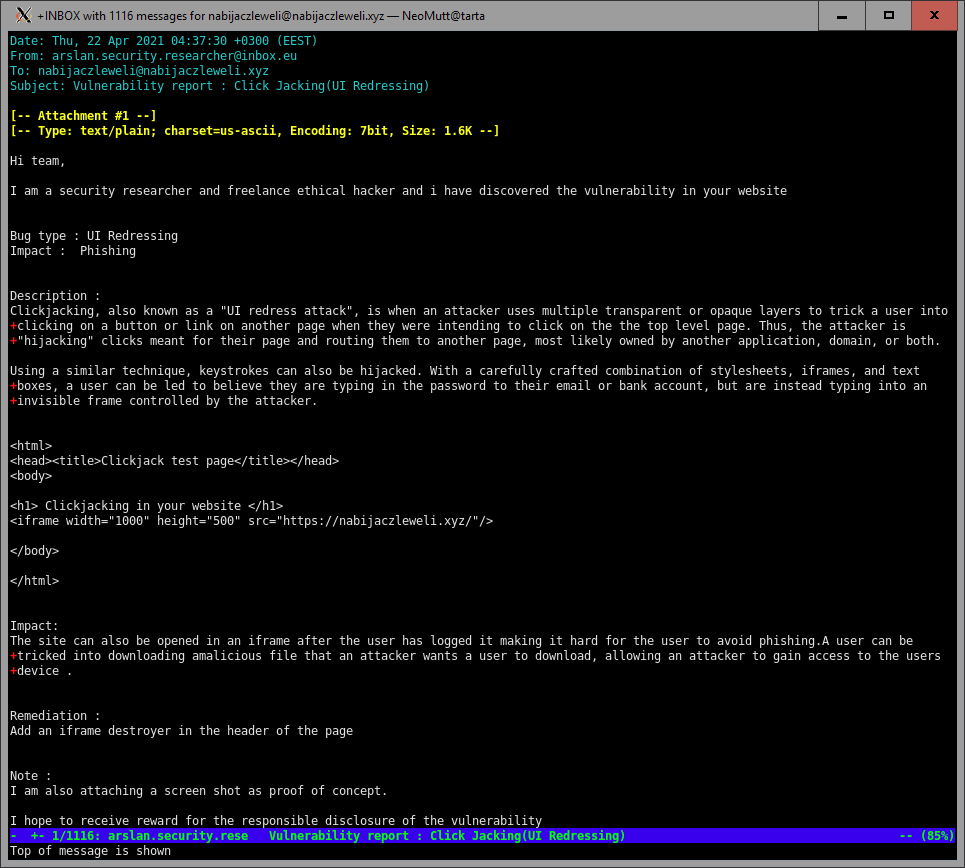Image resolution: width=965 pixels, height=868 pixels.
Task: Click the red plus marker before 'invisible frame'
Action: 14,401
